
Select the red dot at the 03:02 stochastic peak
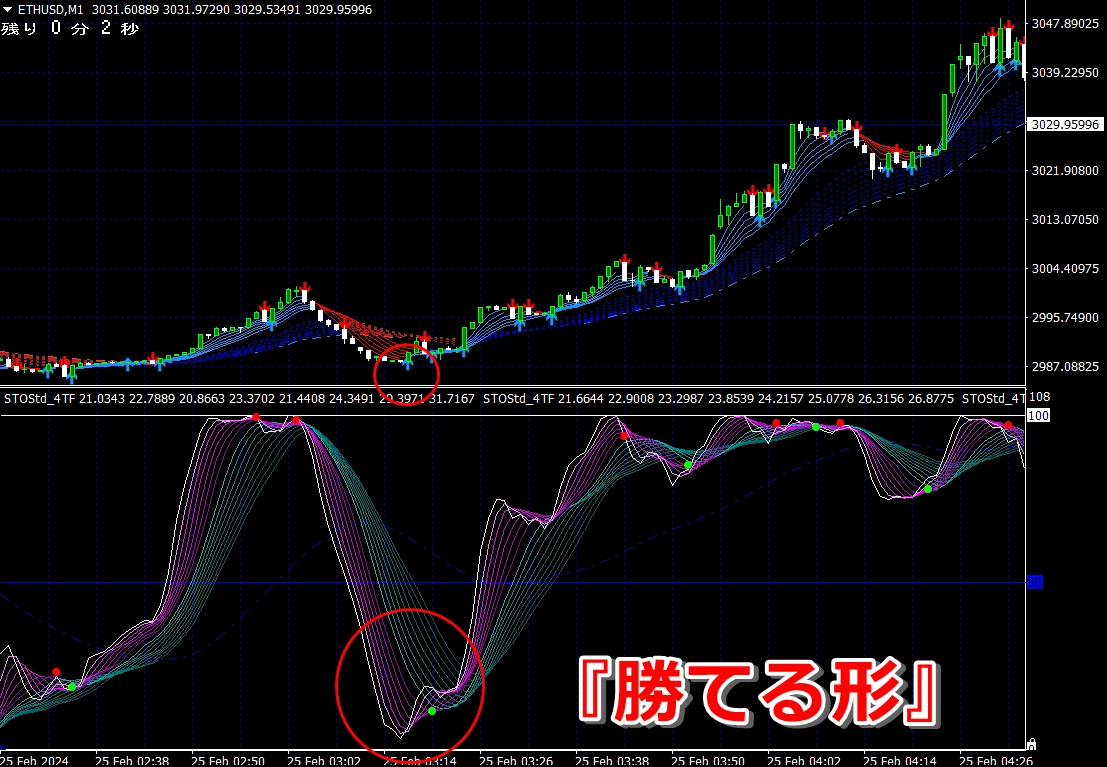pos(297,421)
